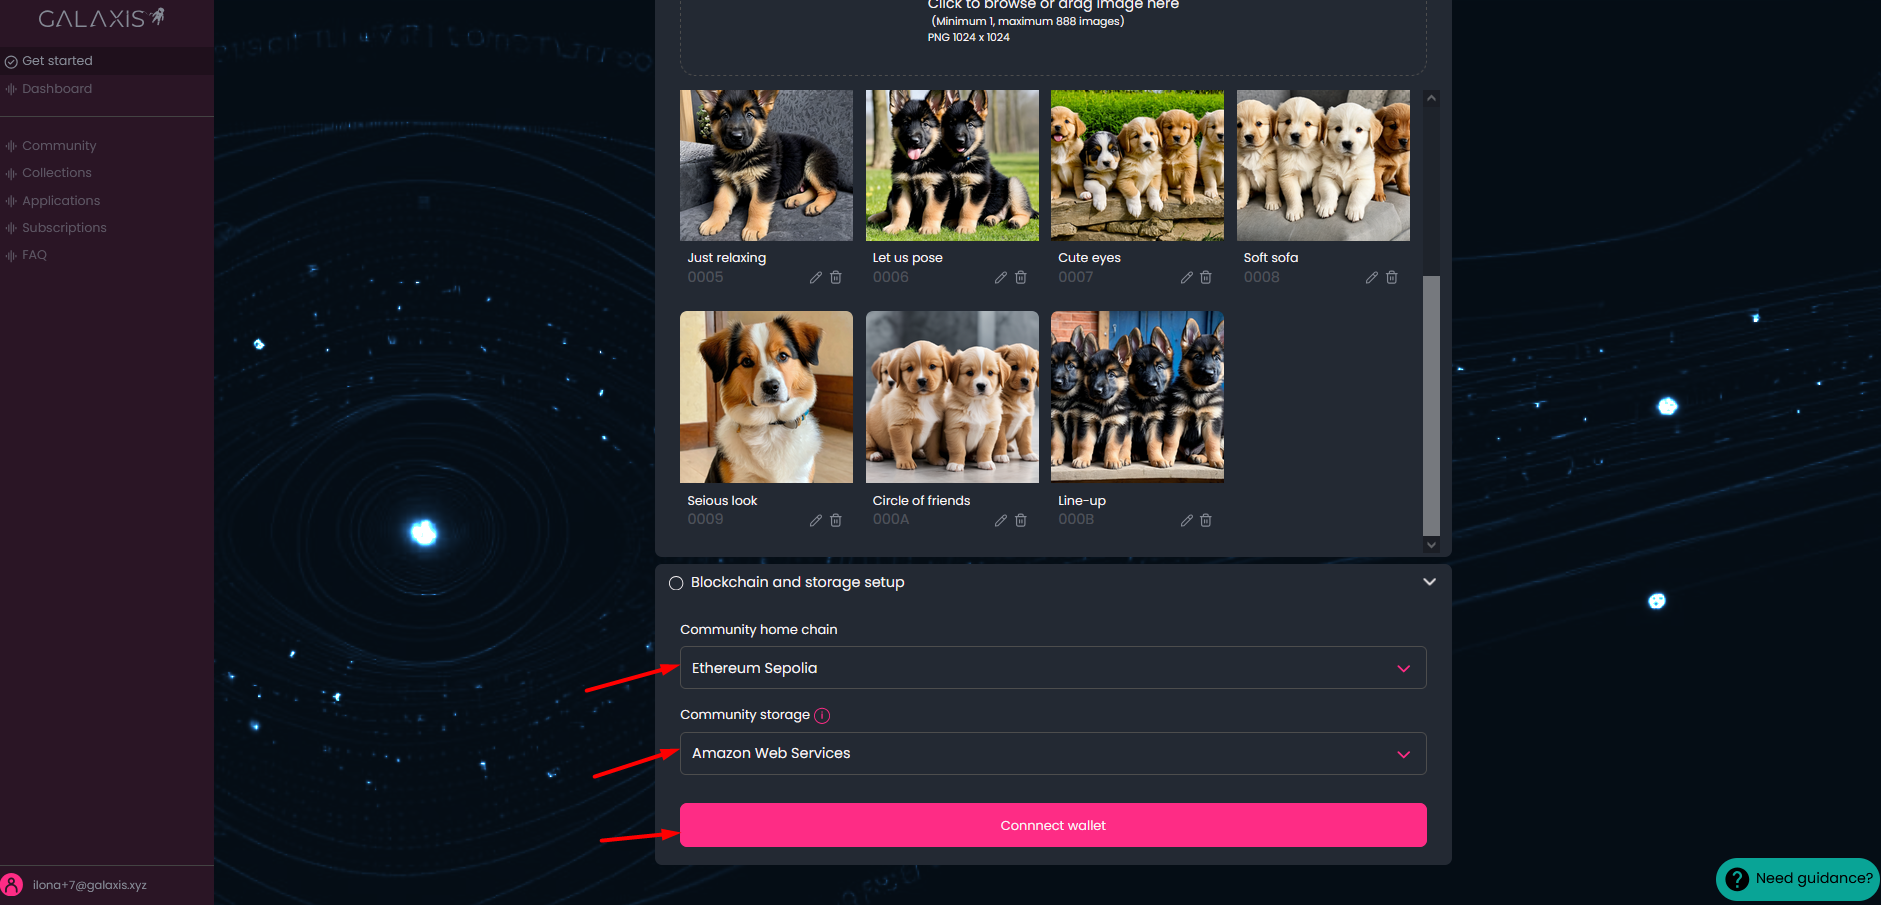1881x905 pixels.
Task: Expand the Community storage dropdown
Action: coord(1052,754)
